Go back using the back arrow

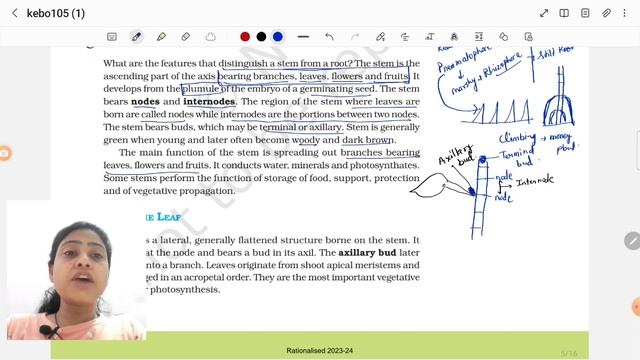tap(15, 13)
